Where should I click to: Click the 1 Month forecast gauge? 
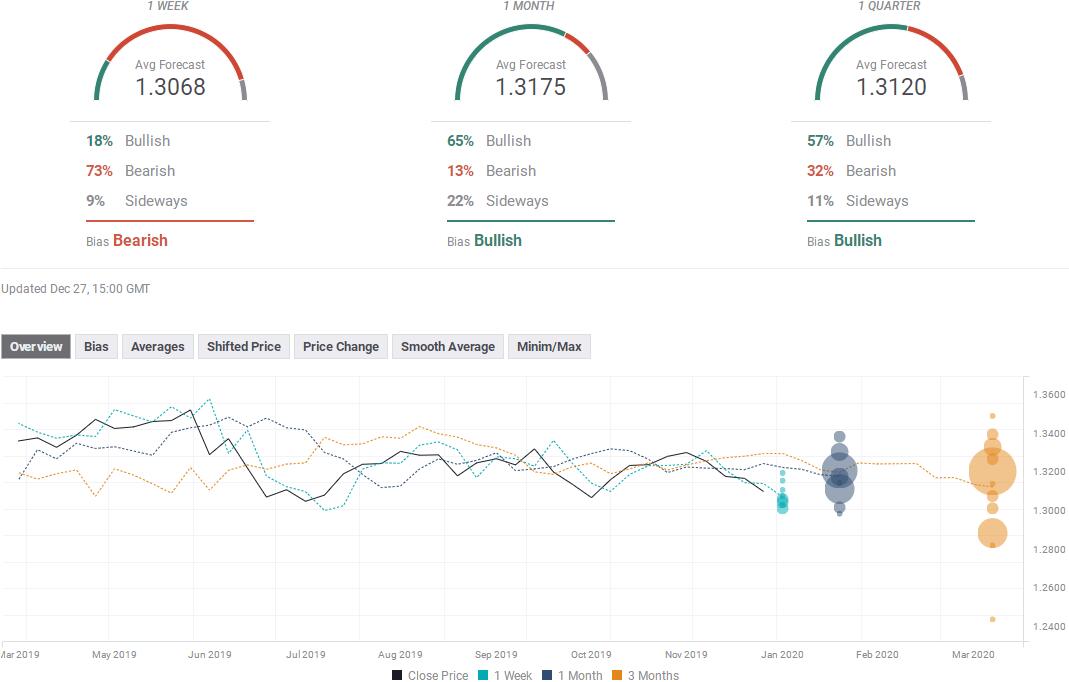point(531,63)
